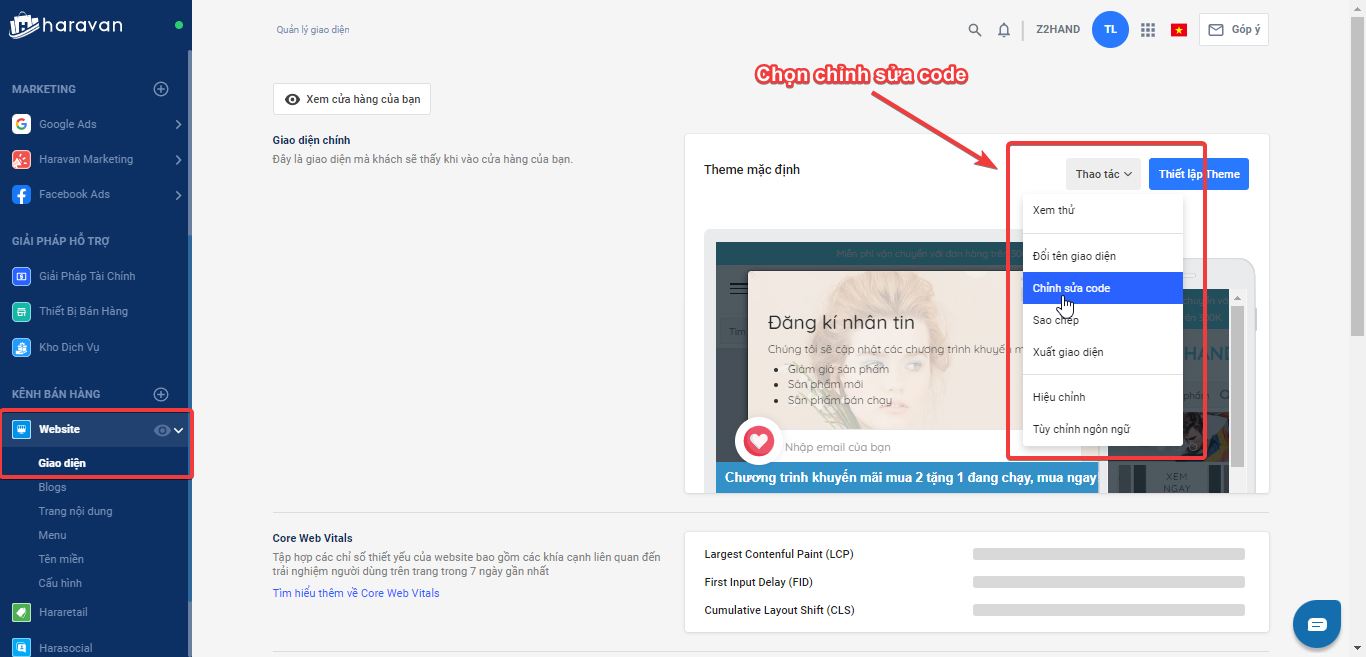The width and height of the screenshot is (1366, 657).
Task: Open the Harasocial icon
Action: [x=21, y=648]
